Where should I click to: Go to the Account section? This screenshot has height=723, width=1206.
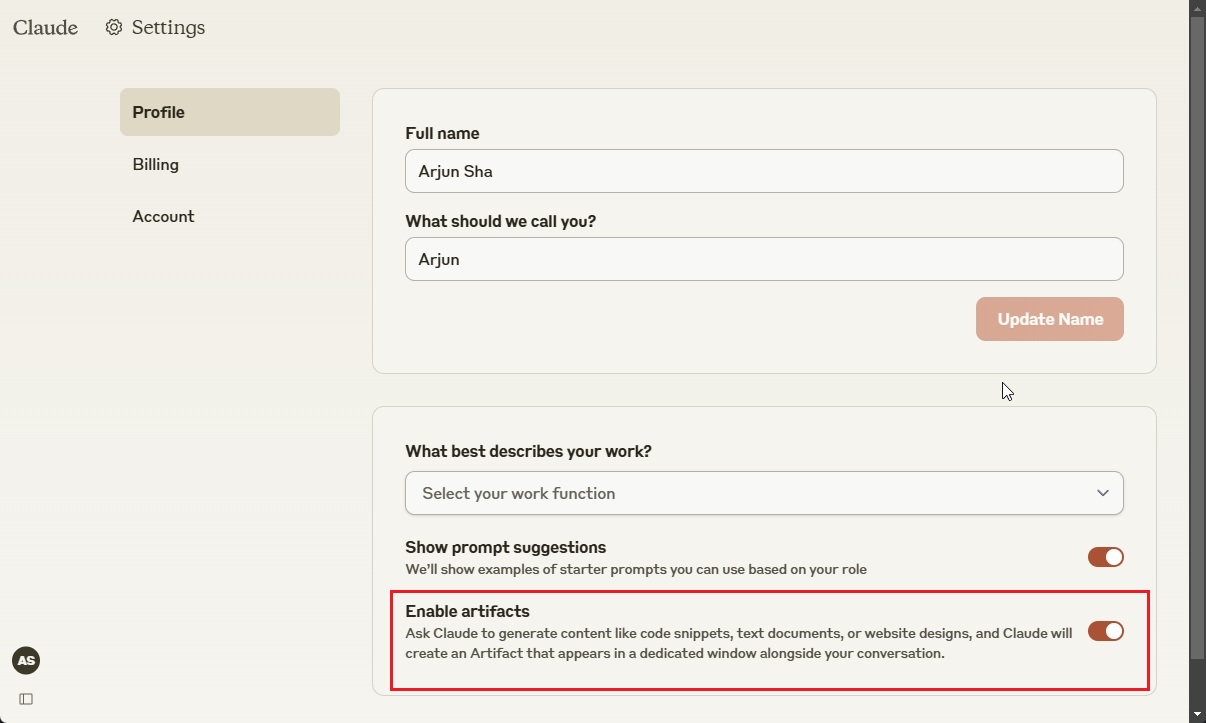coord(163,216)
